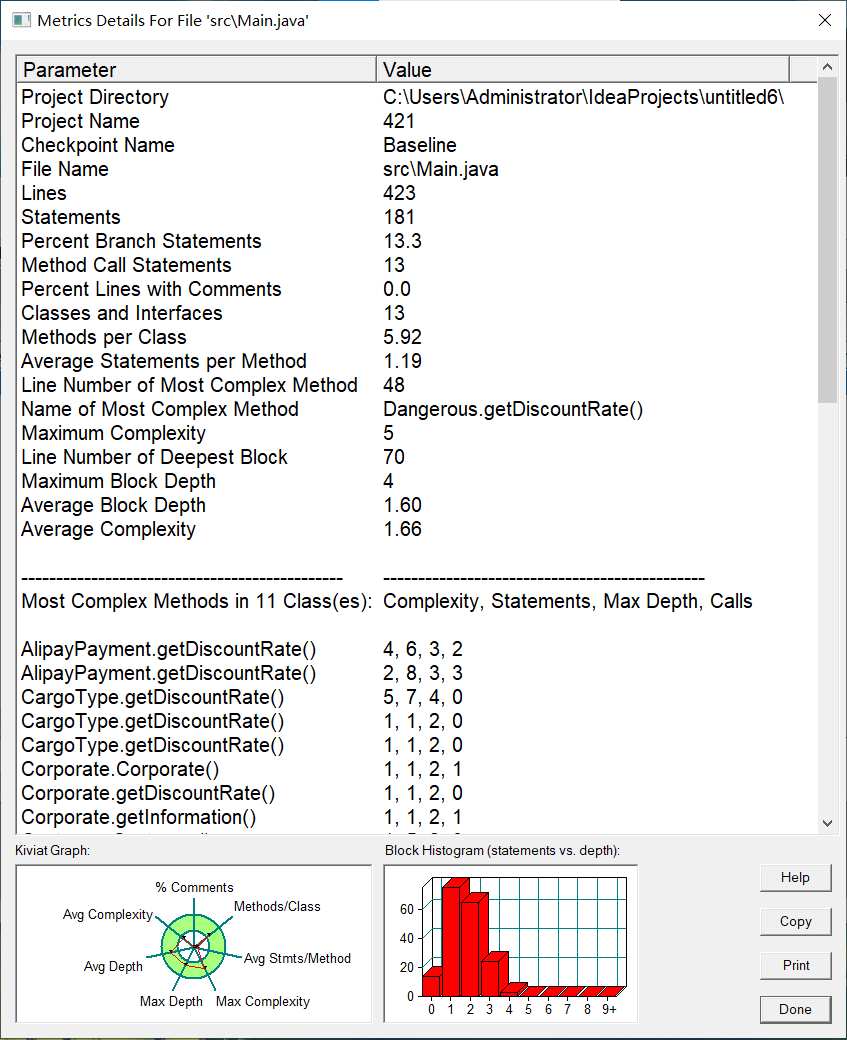This screenshot has width=847, height=1040.
Task: Select Maximum Complexity row
Action: 417,432
